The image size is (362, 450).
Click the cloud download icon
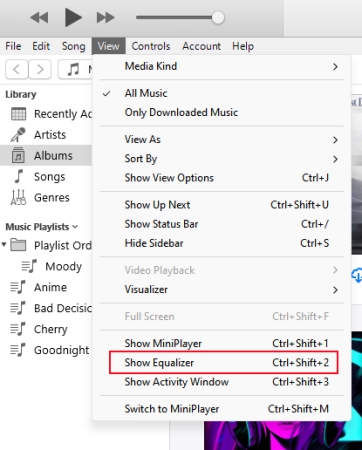[x=357, y=275]
